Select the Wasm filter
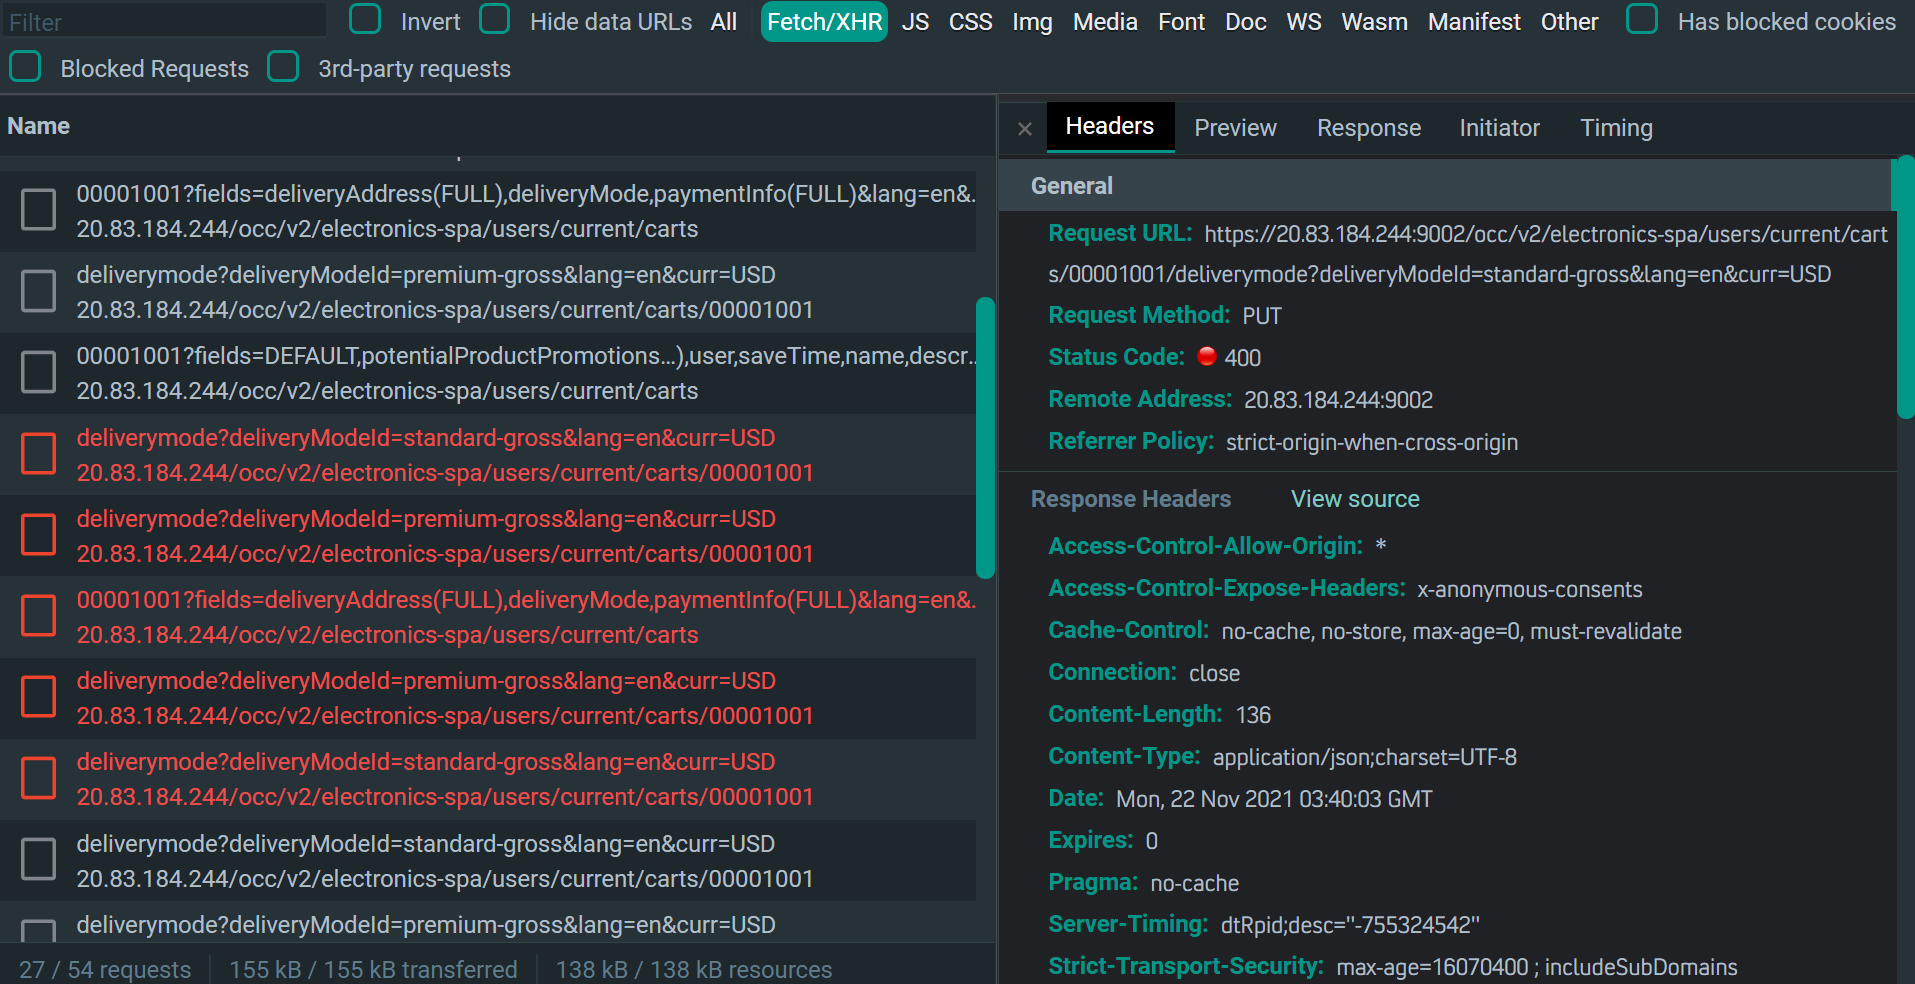1915x984 pixels. coord(1374,21)
